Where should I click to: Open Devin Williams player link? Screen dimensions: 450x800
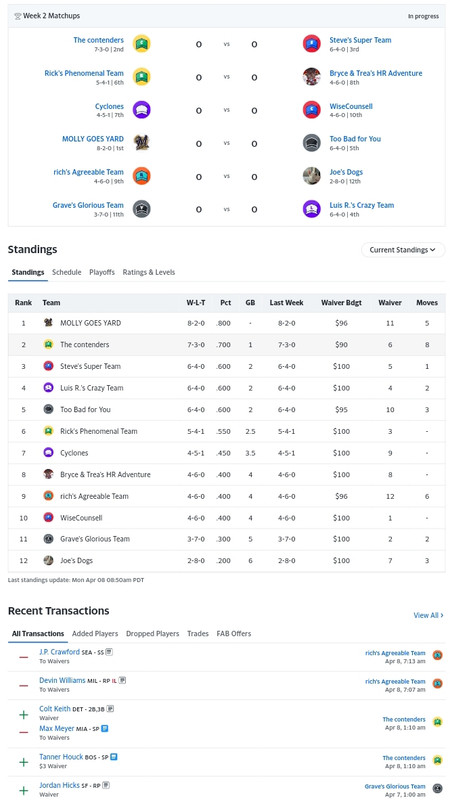pos(62,680)
